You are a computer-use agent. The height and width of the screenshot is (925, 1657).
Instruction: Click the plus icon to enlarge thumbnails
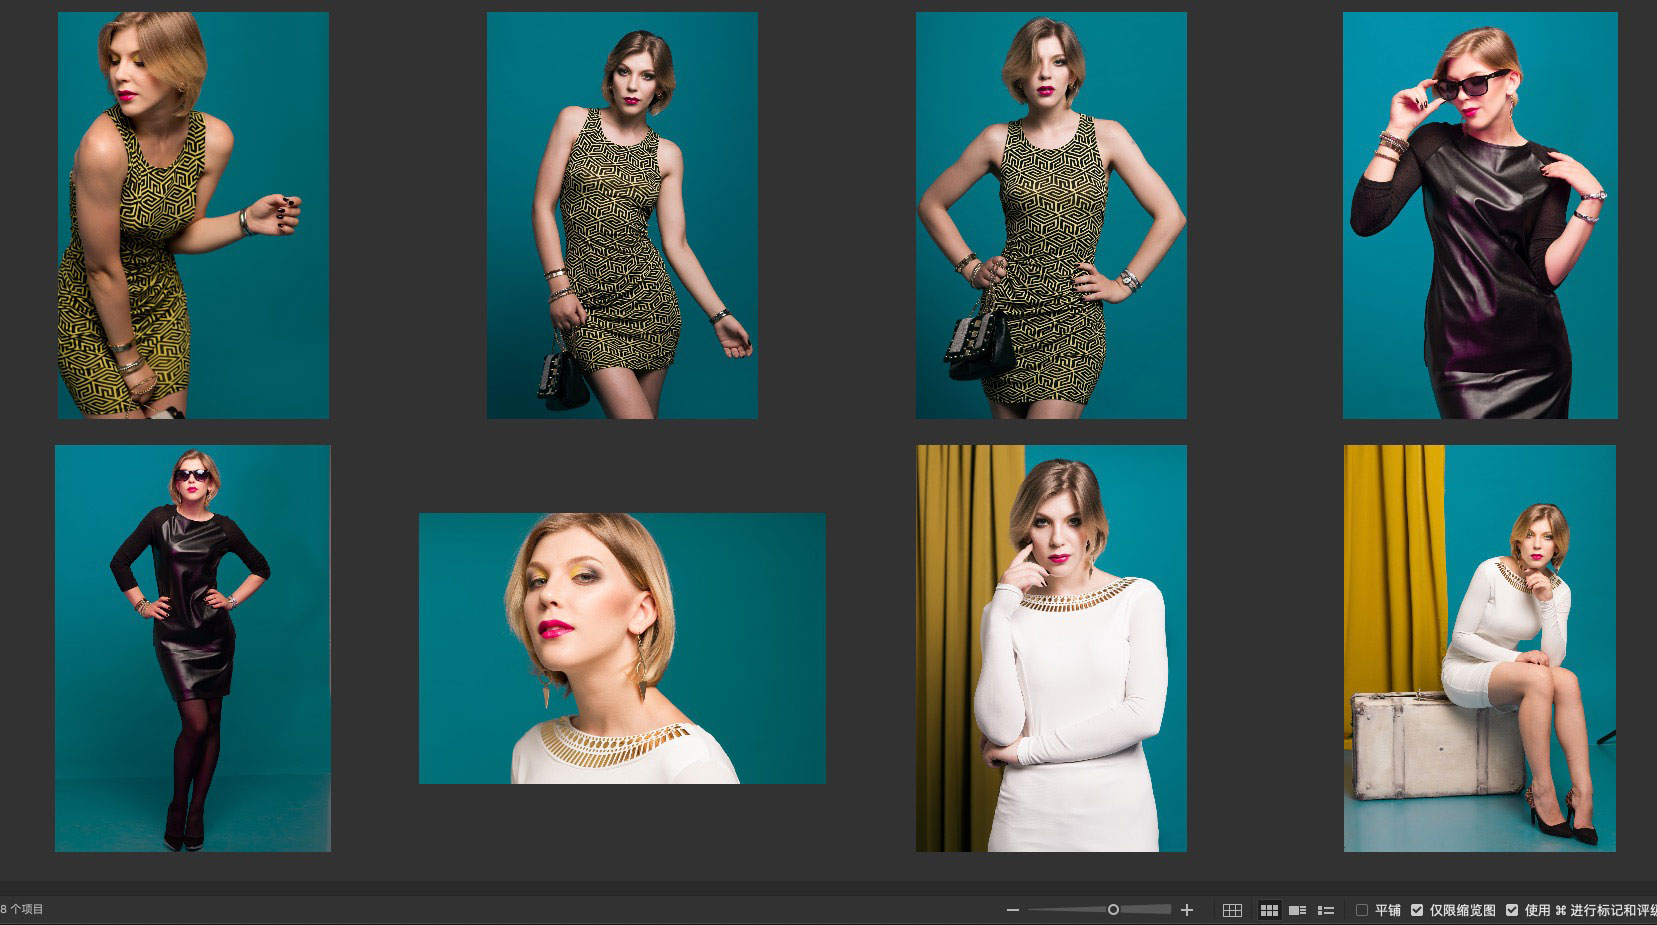1187,910
